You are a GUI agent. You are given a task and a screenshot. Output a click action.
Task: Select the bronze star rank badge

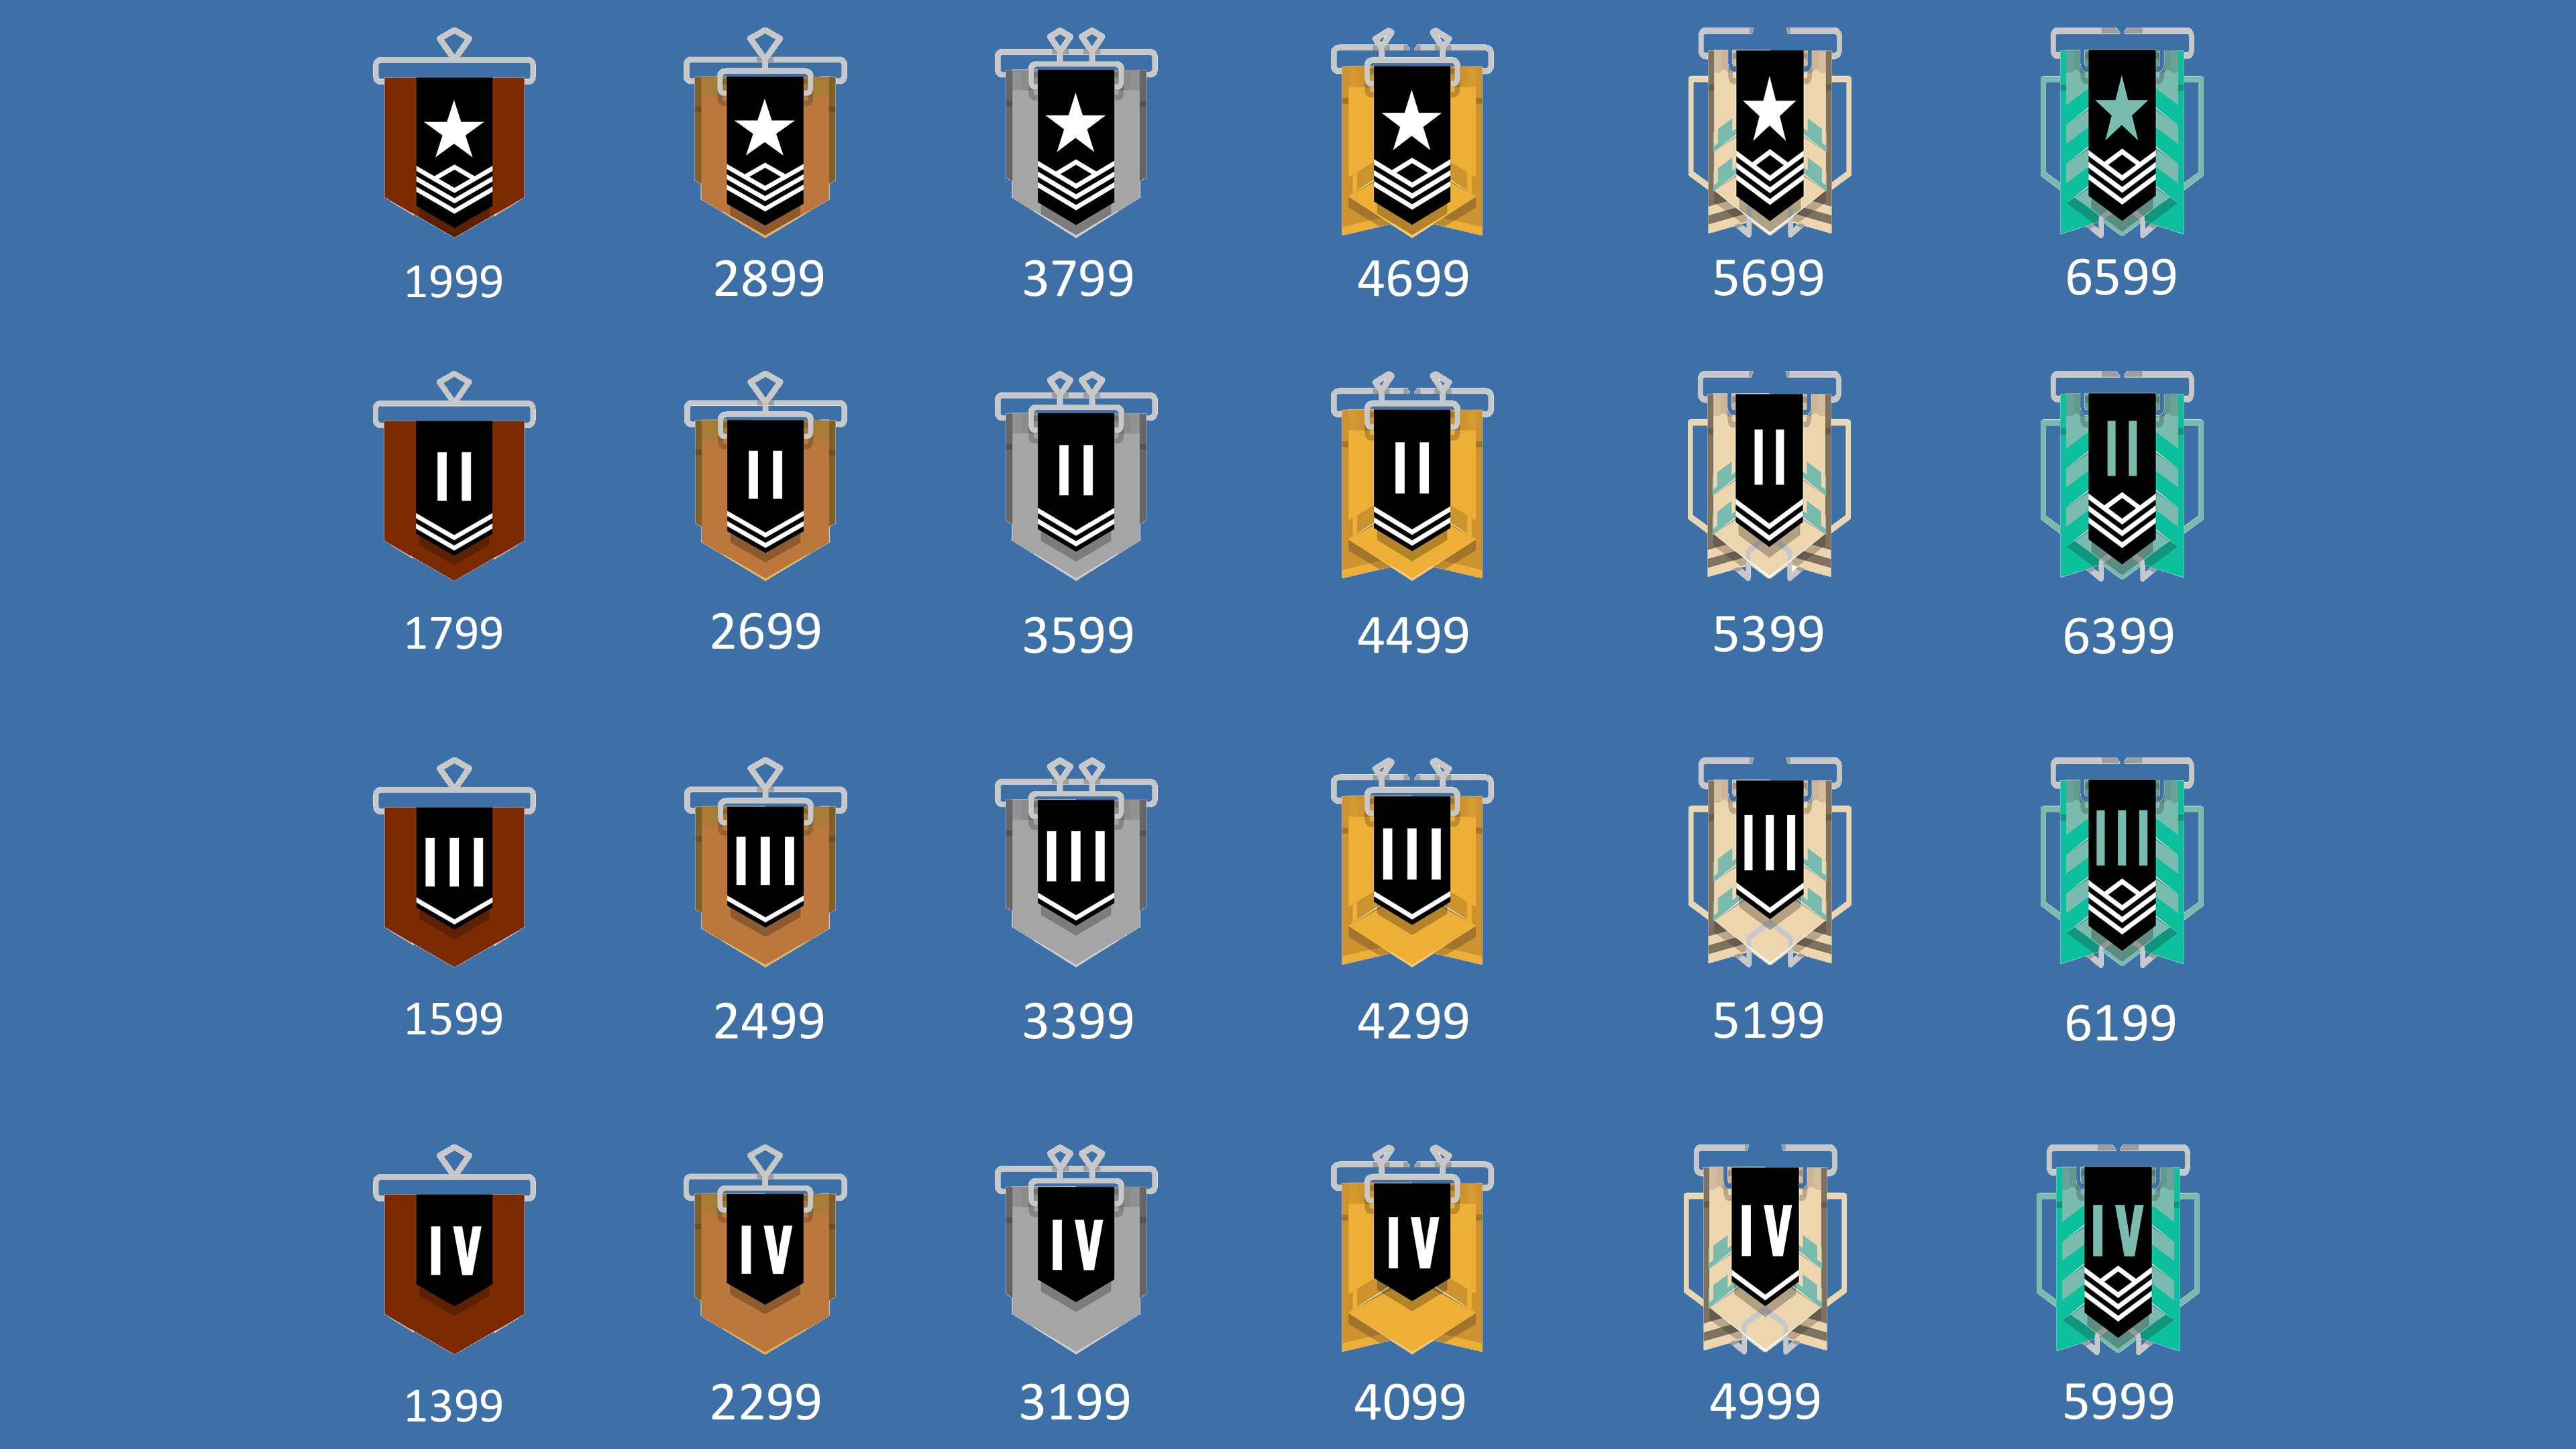tap(765, 133)
